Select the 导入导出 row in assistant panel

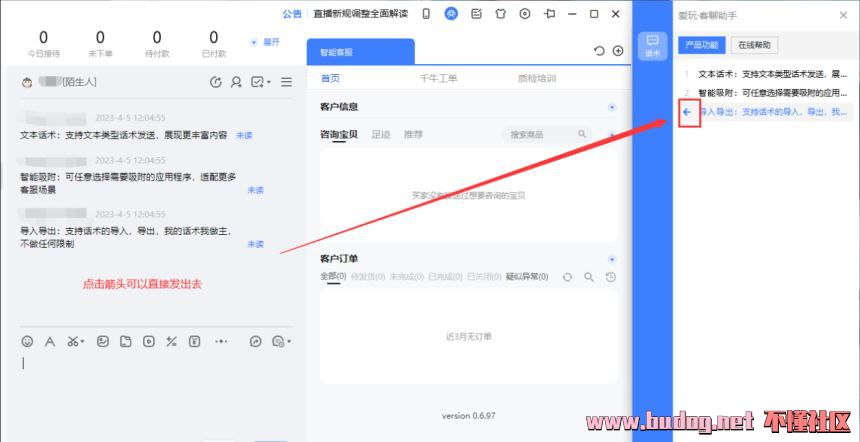765,112
